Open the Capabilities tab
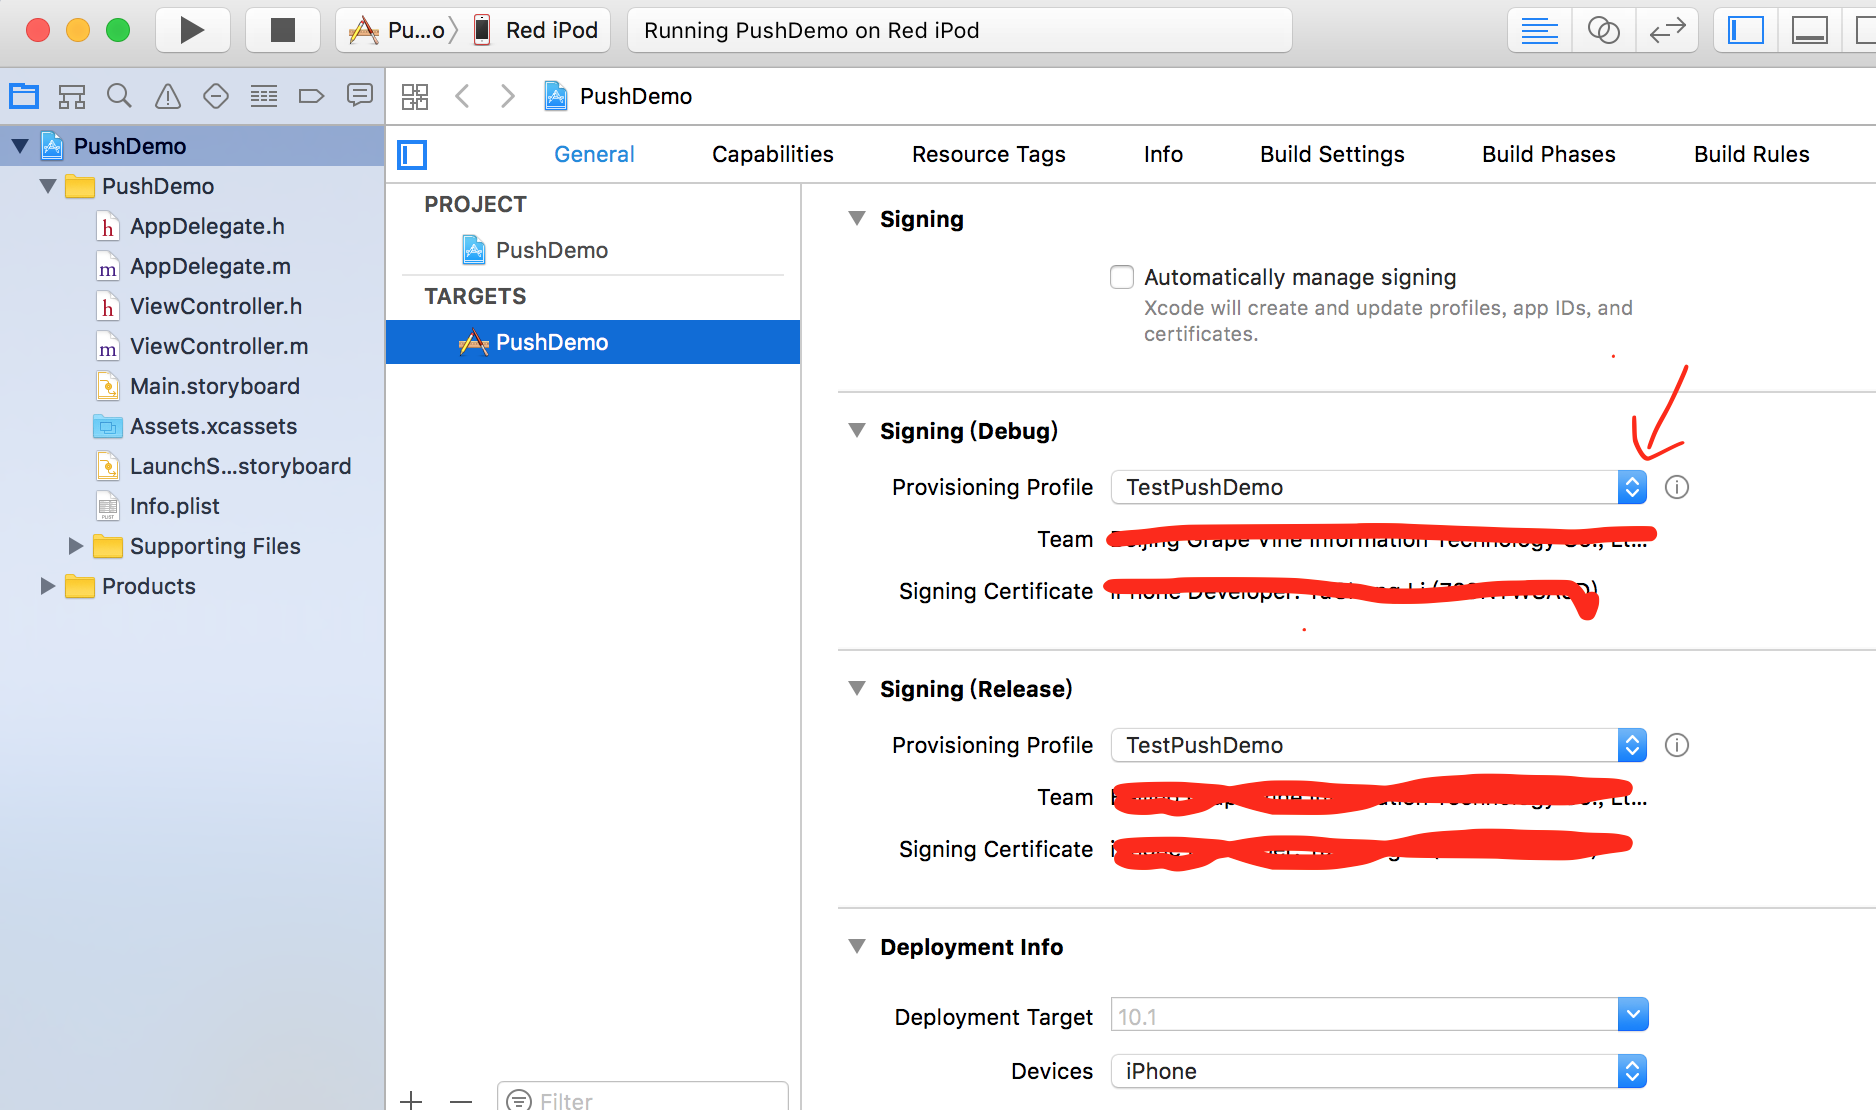Image resolution: width=1876 pixels, height=1110 pixels. click(x=772, y=154)
